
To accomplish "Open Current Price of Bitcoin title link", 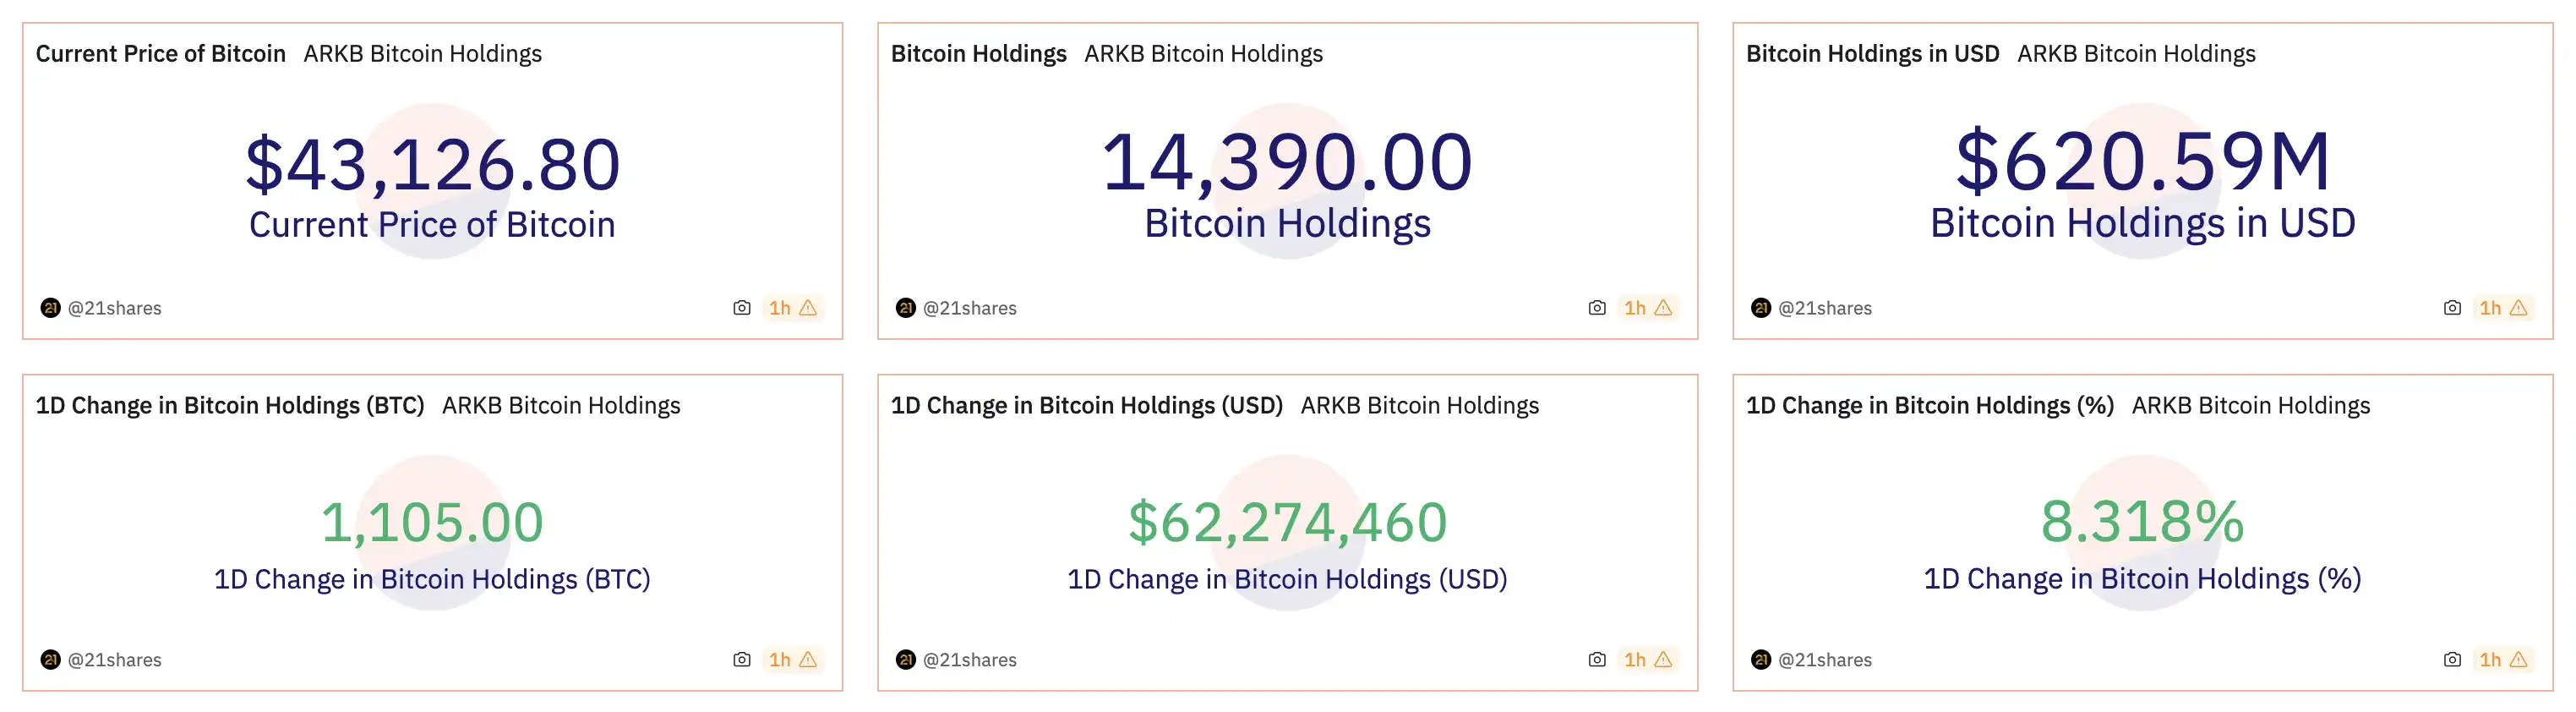I will tap(161, 54).
